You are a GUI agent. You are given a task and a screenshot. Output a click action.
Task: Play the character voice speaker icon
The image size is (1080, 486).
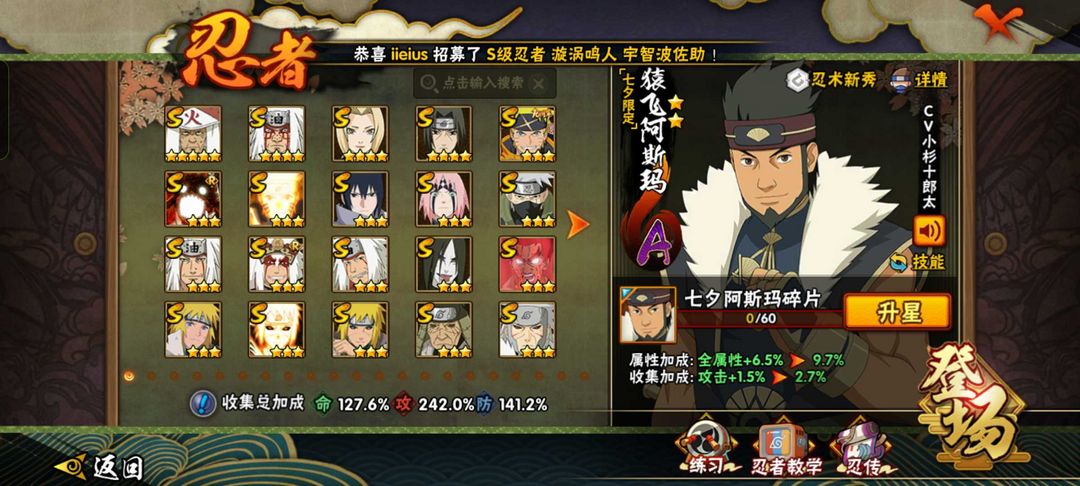(x=929, y=231)
